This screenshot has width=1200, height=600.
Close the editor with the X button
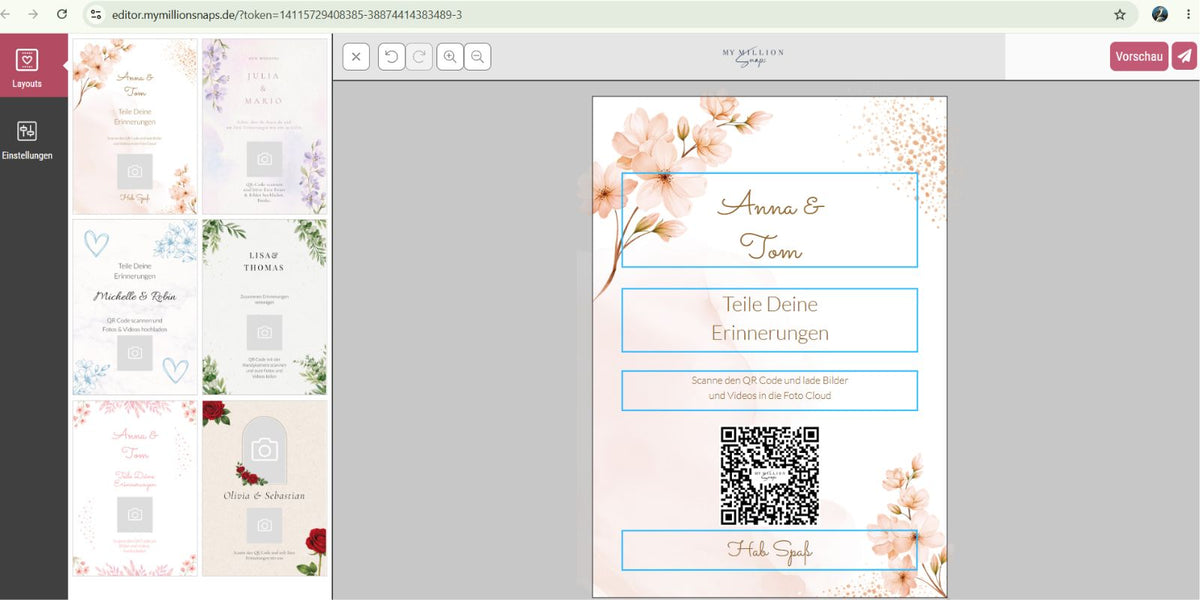[356, 57]
